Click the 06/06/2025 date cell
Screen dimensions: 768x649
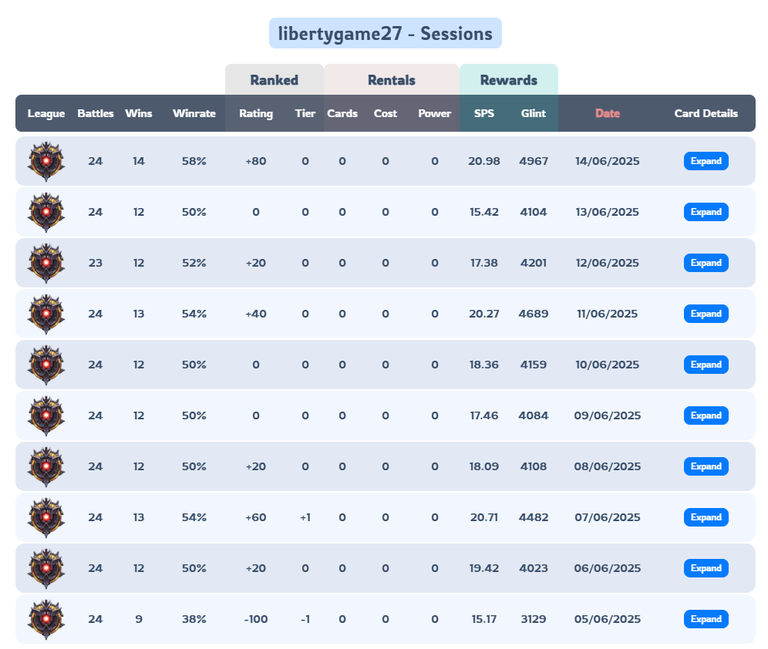point(607,569)
